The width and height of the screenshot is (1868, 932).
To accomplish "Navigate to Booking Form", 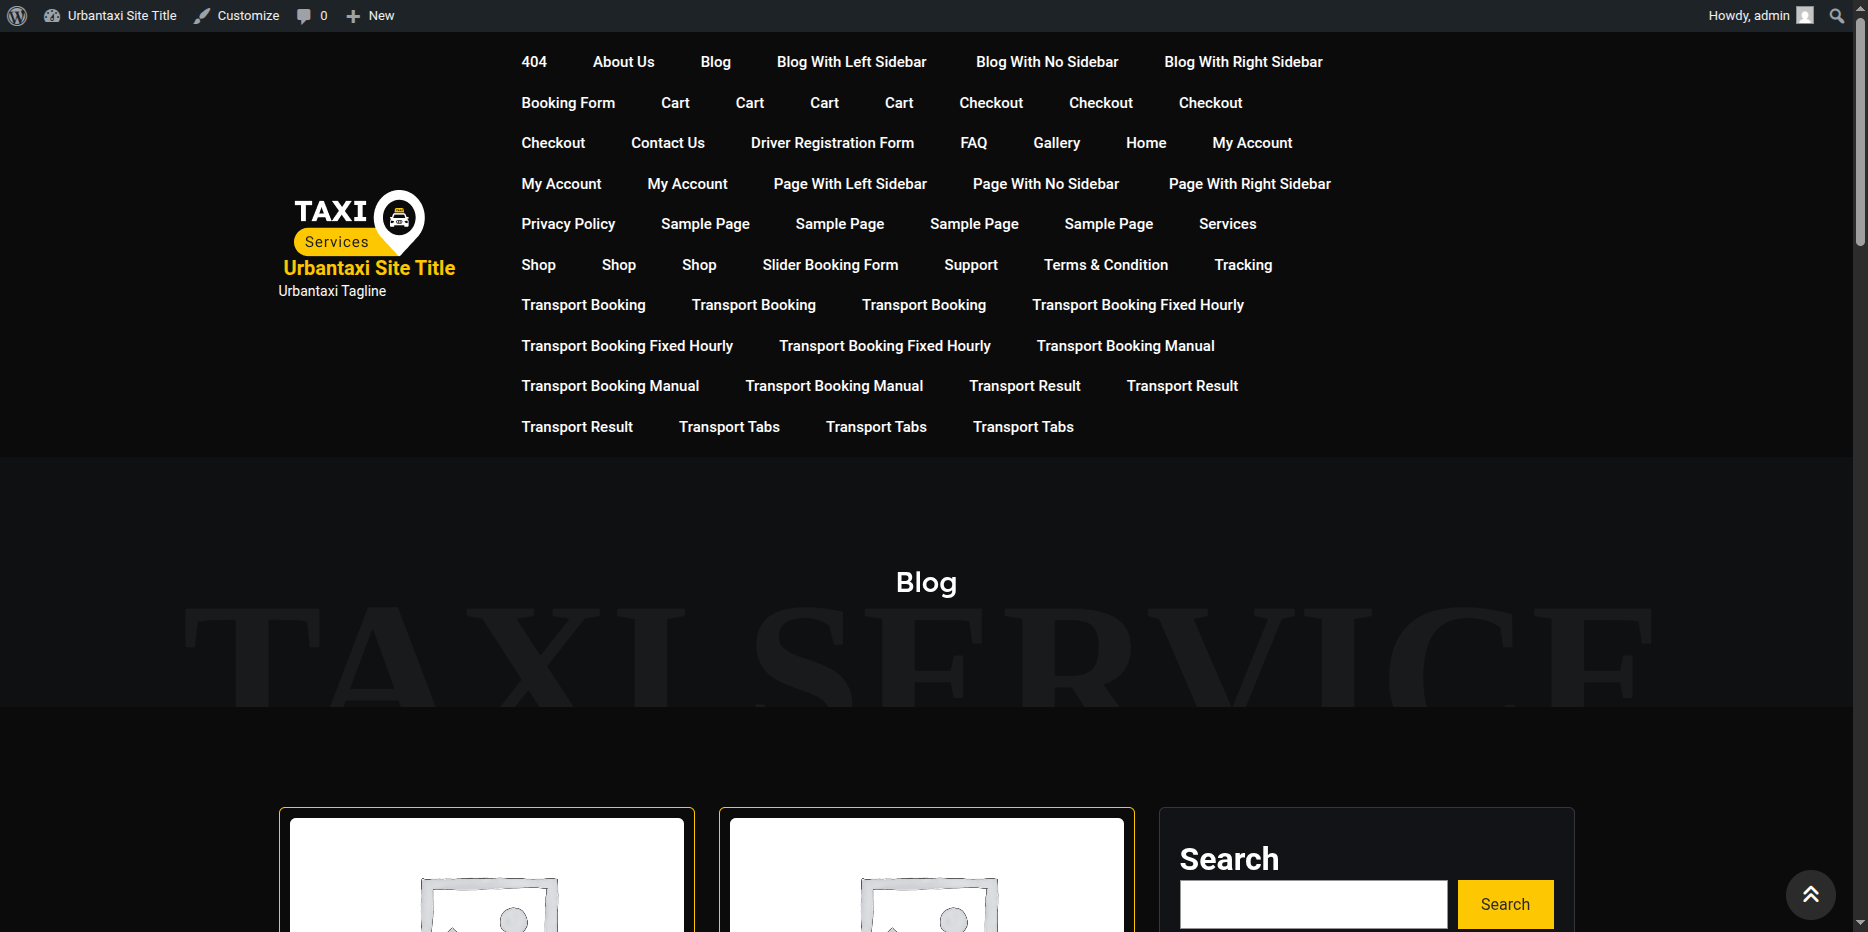I will [568, 103].
